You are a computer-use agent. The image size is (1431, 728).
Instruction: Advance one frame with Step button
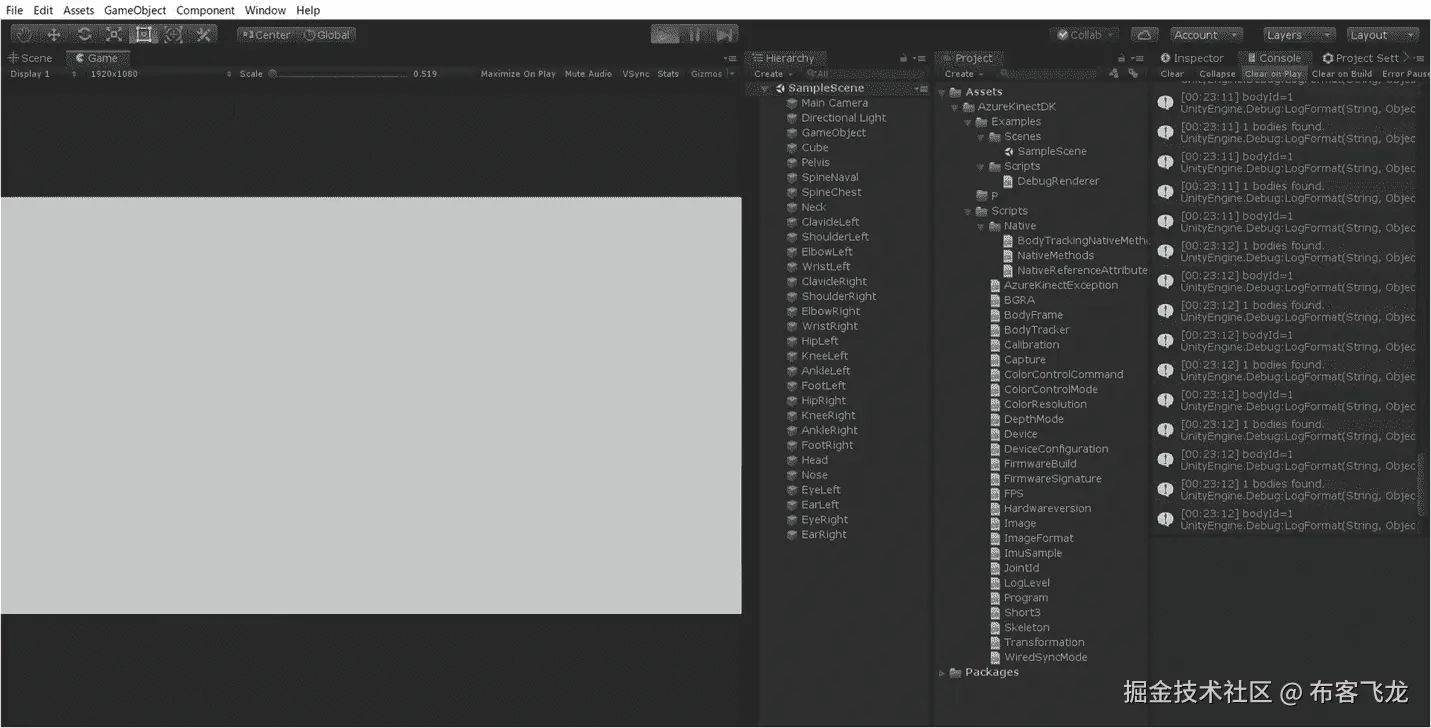[x=724, y=35]
